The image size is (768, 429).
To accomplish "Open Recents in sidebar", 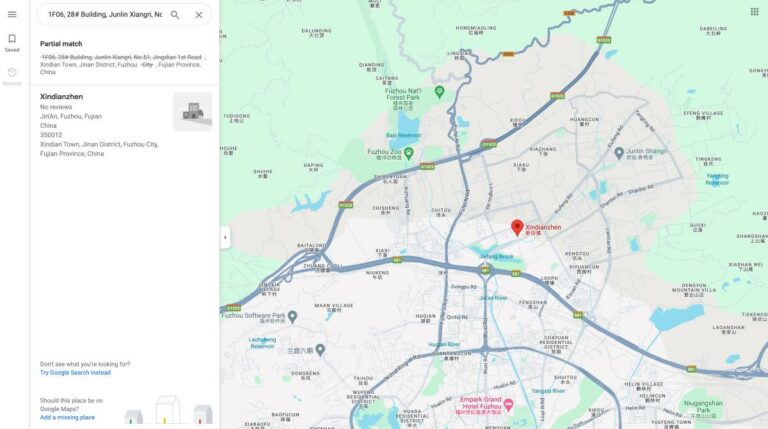I will pos(12,76).
